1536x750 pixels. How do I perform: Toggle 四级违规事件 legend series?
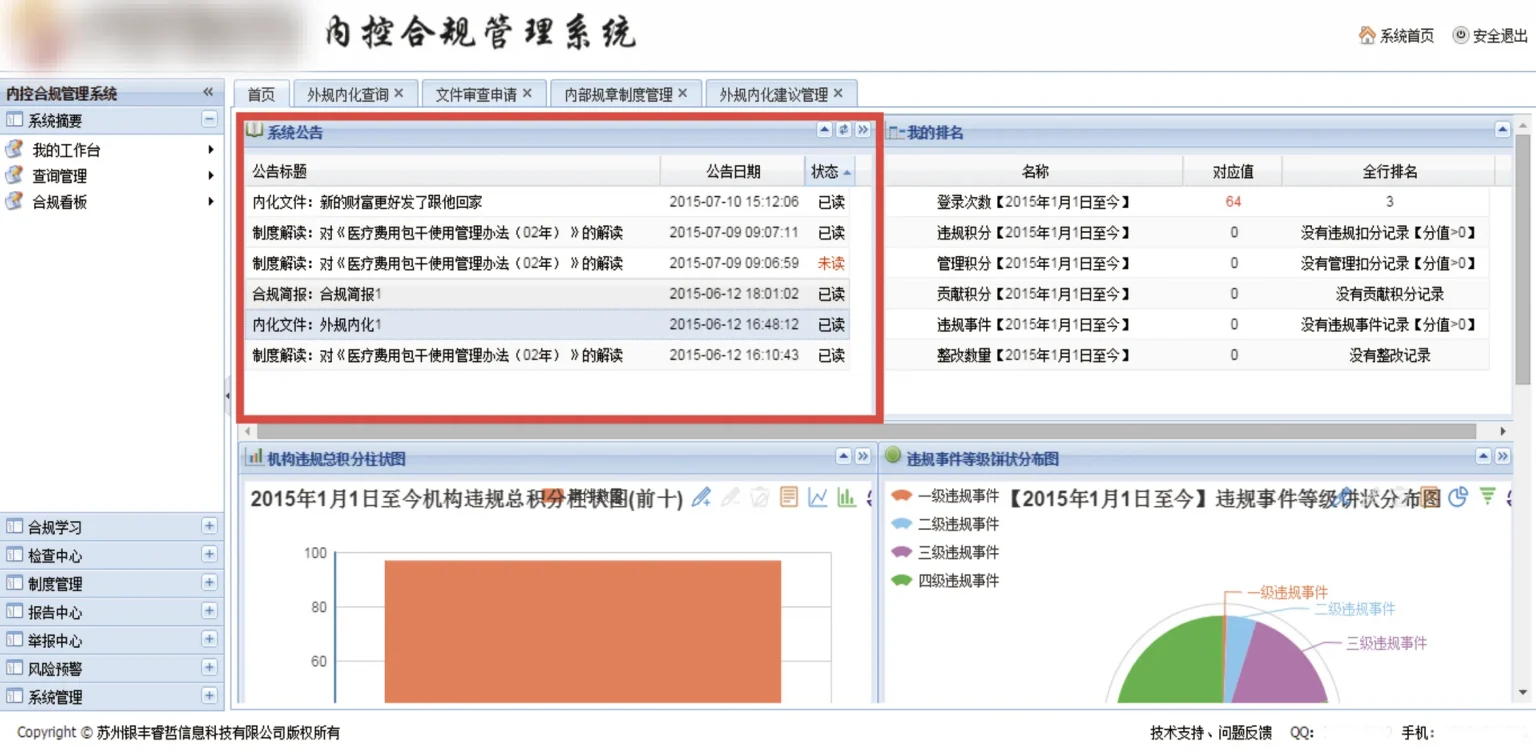pos(902,581)
